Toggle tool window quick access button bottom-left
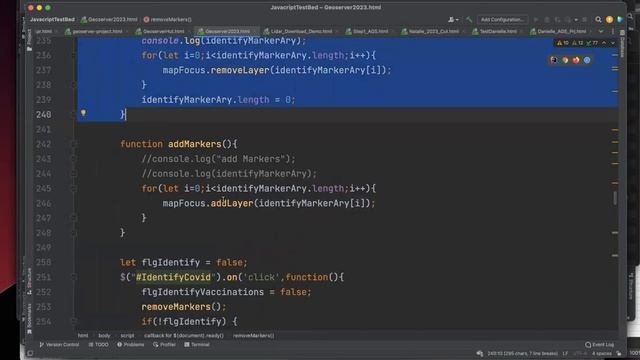Screen dimensions: 640x360 coord(30,353)
